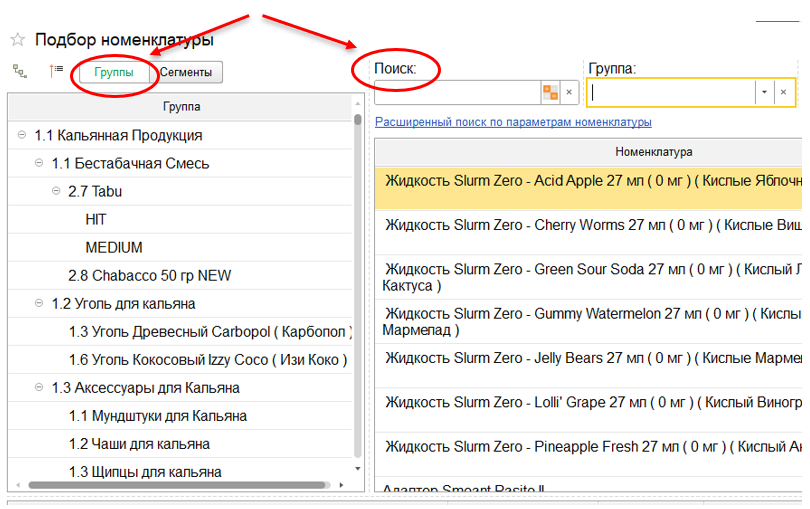Viewport: 810px width, 509px height.
Task: Click orange squares icon in Поиск field
Action: click(550, 92)
